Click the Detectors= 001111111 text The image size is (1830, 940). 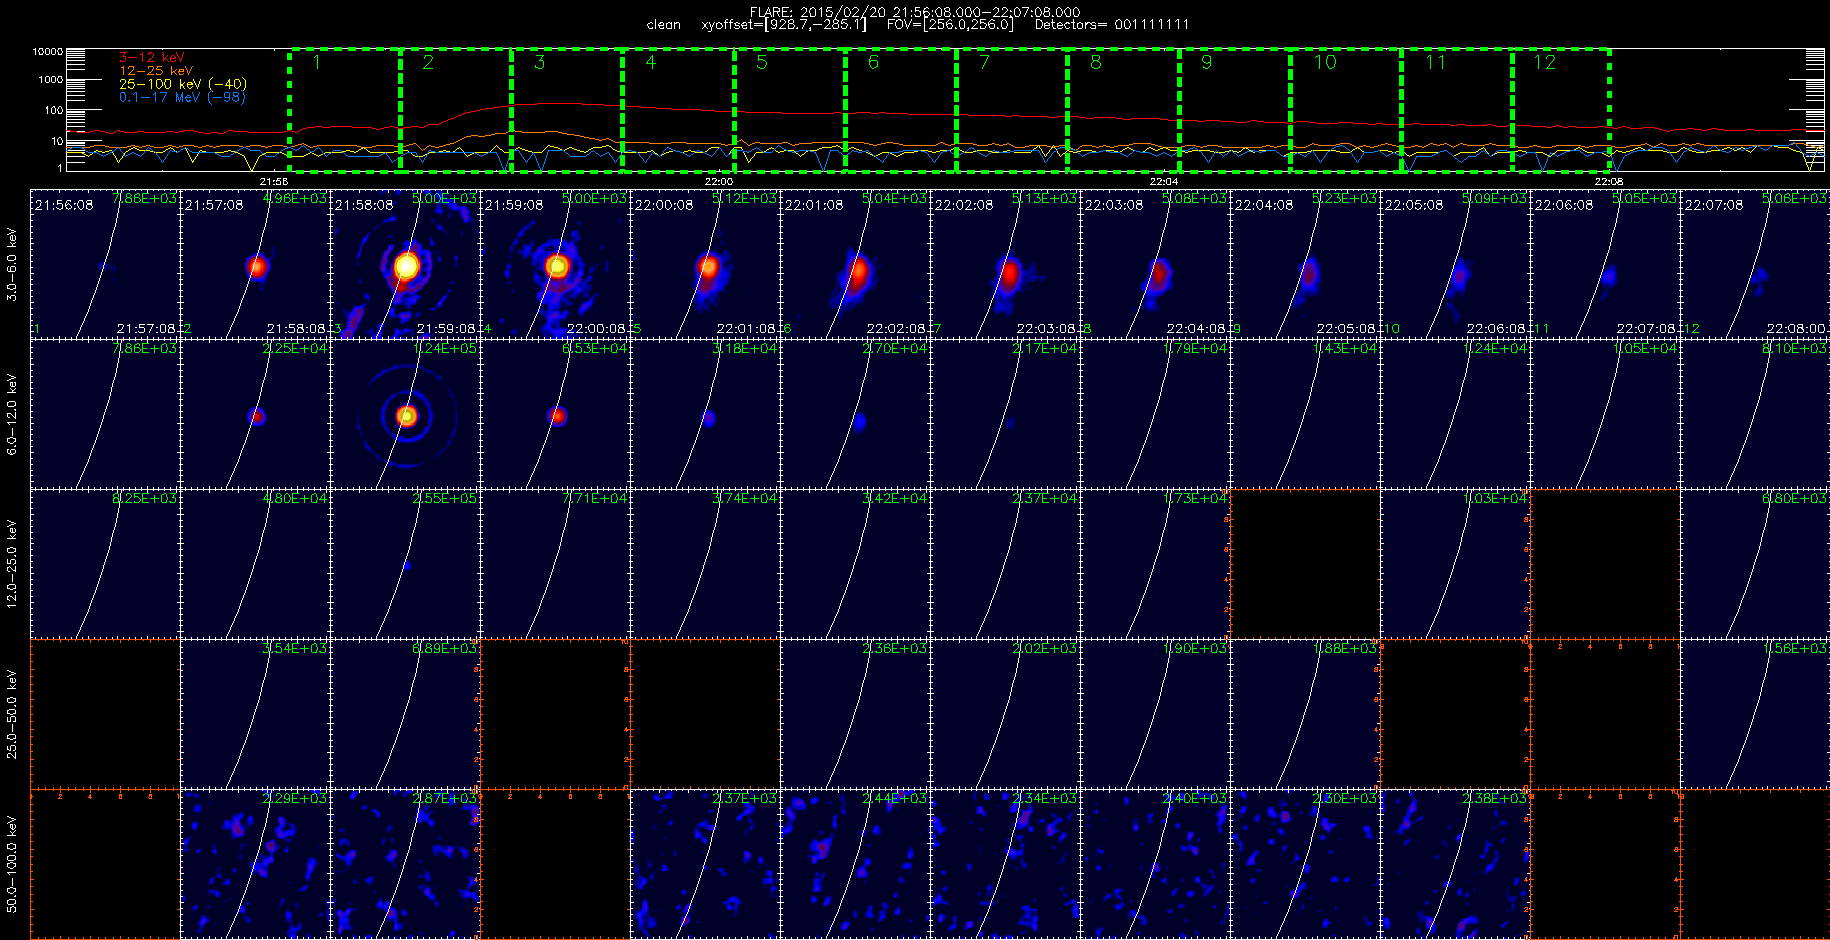click(1112, 24)
